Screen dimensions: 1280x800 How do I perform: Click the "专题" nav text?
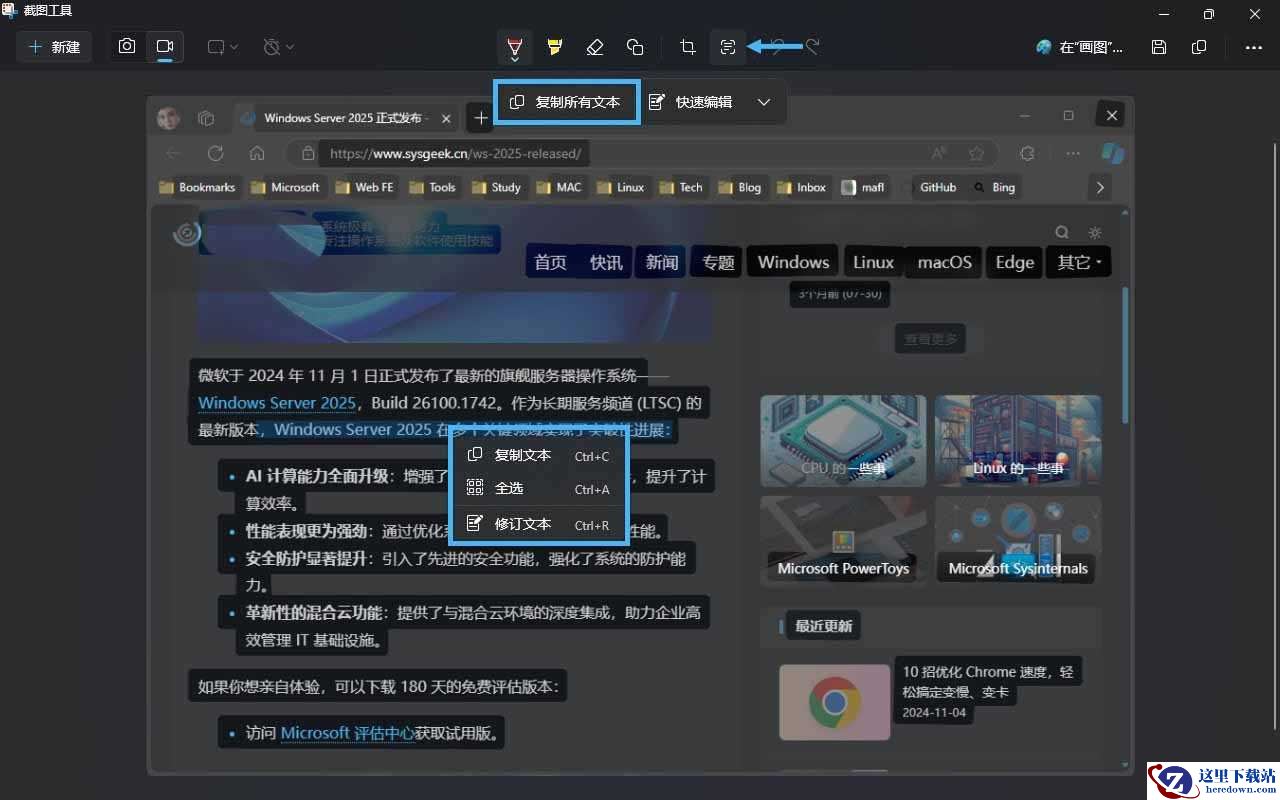point(718,263)
